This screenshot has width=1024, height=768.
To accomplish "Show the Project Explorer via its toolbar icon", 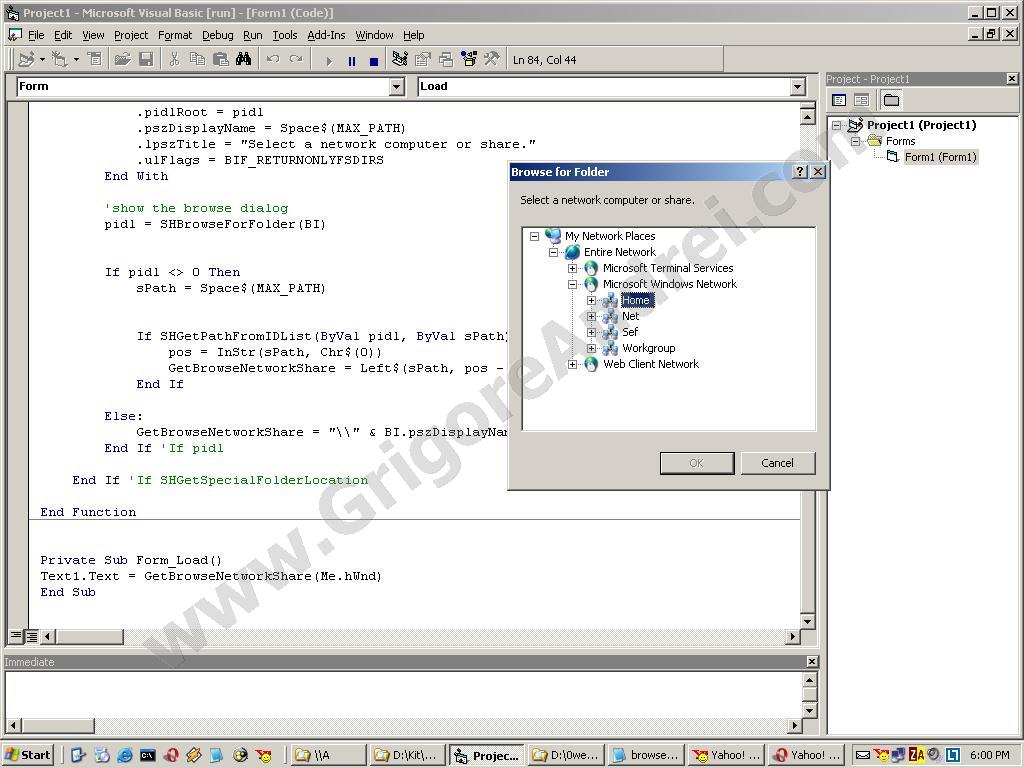I will [x=400, y=59].
